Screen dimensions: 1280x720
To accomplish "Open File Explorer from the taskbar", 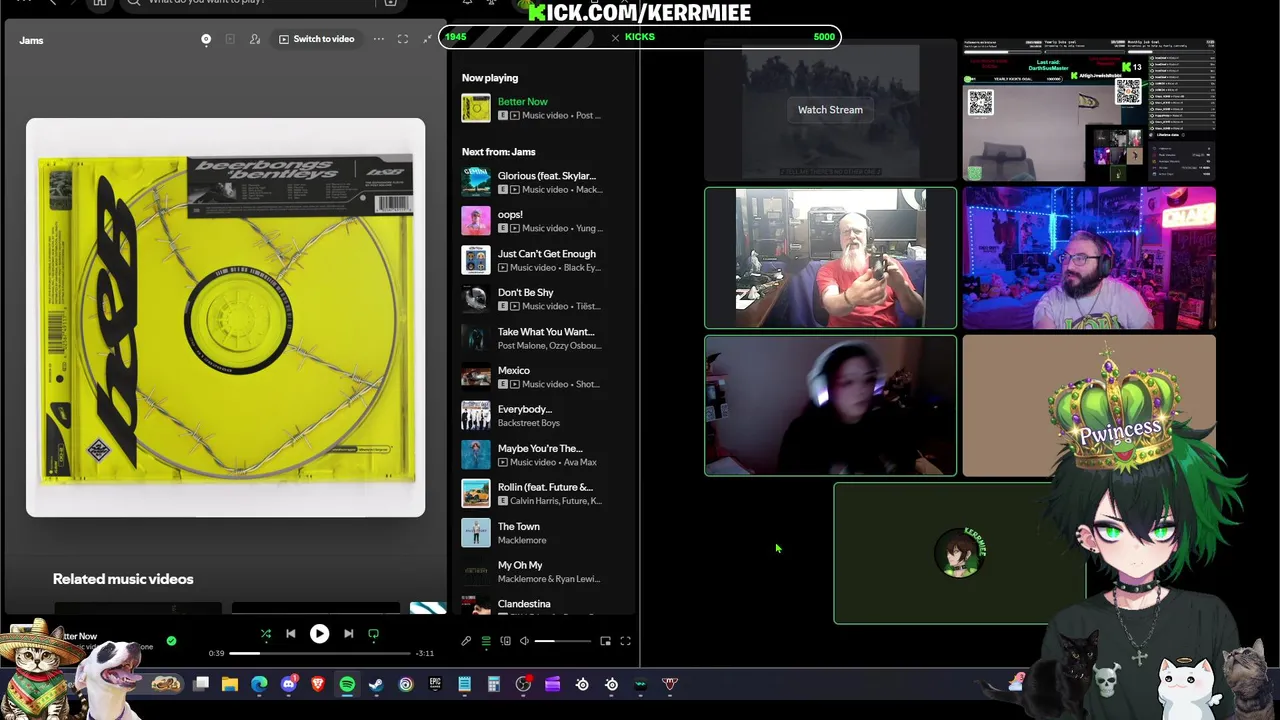I will pos(230,684).
